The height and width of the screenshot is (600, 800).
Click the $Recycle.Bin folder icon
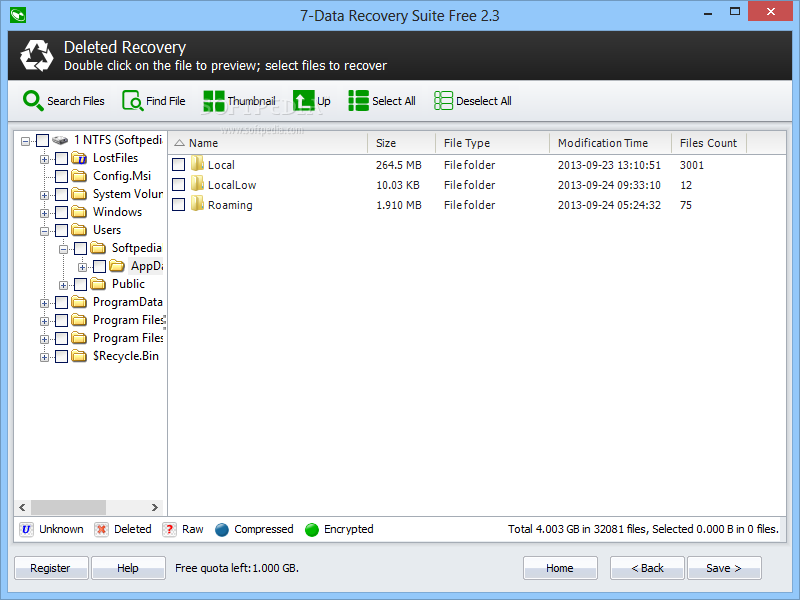tap(79, 356)
